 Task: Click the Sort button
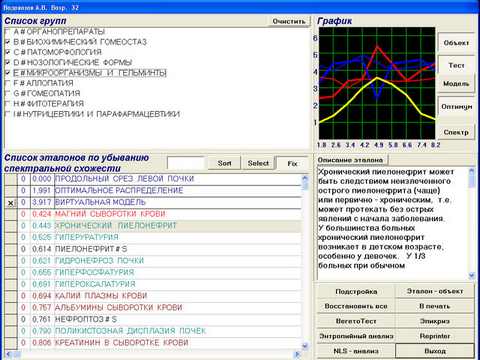click(x=224, y=163)
